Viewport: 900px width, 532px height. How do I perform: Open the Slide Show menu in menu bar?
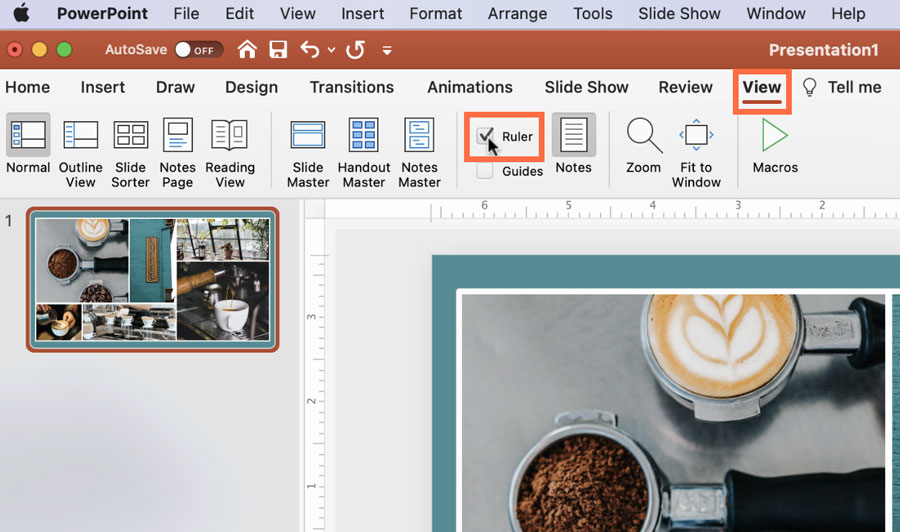tap(679, 13)
